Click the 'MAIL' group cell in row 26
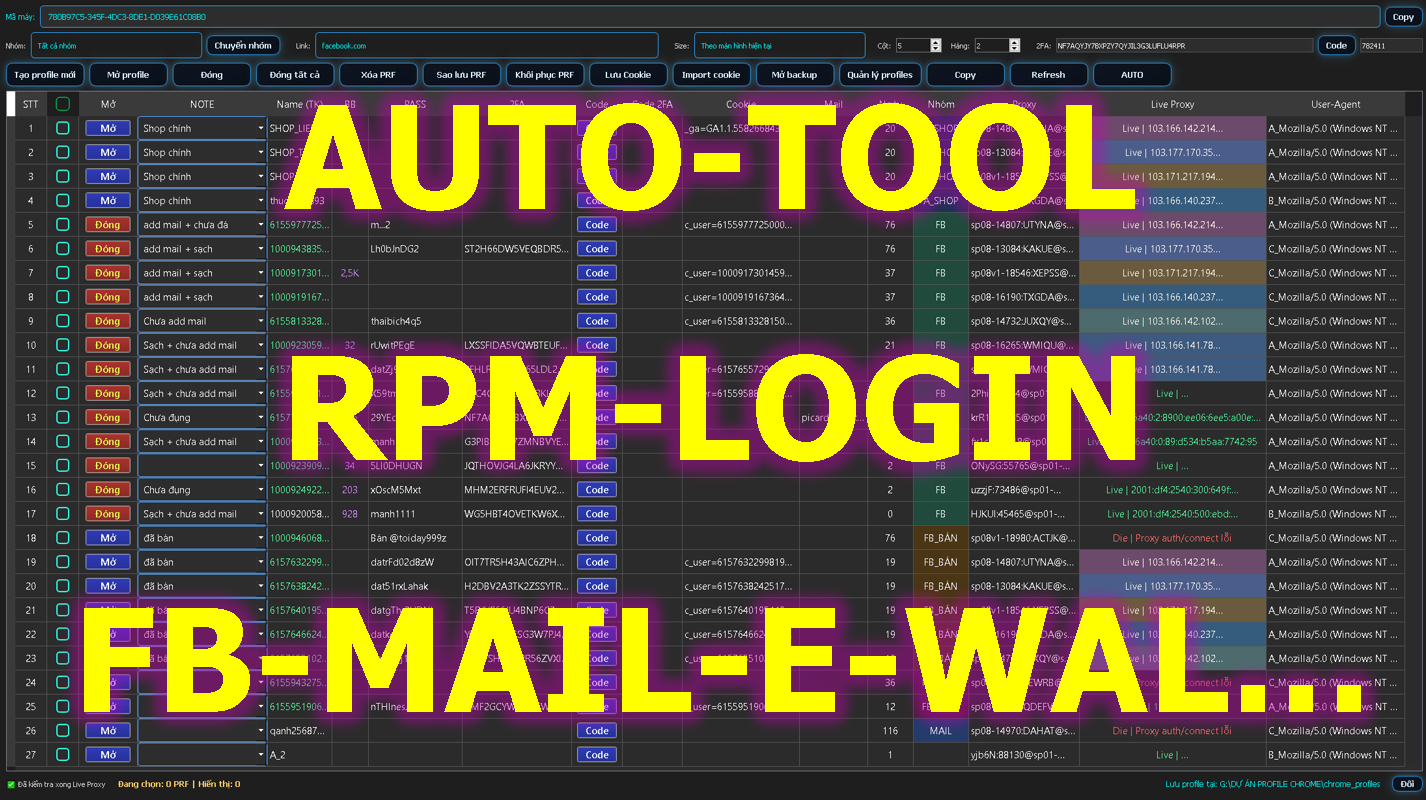 click(x=940, y=730)
